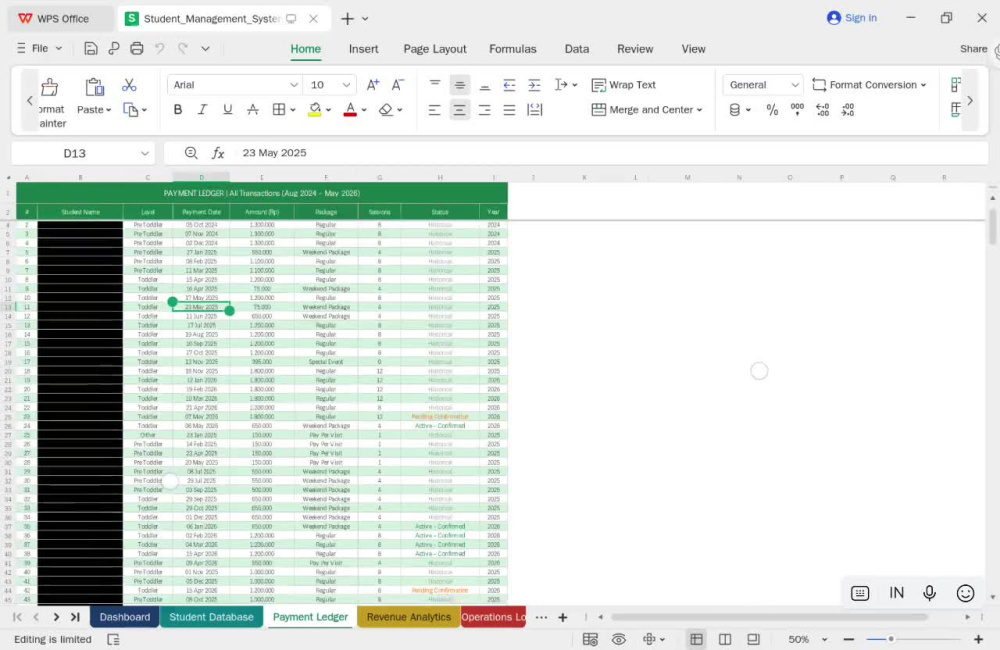Image resolution: width=1000 pixels, height=650 pixels.
Task: Switch to the View ribbon tab
Action: (693, 49)
